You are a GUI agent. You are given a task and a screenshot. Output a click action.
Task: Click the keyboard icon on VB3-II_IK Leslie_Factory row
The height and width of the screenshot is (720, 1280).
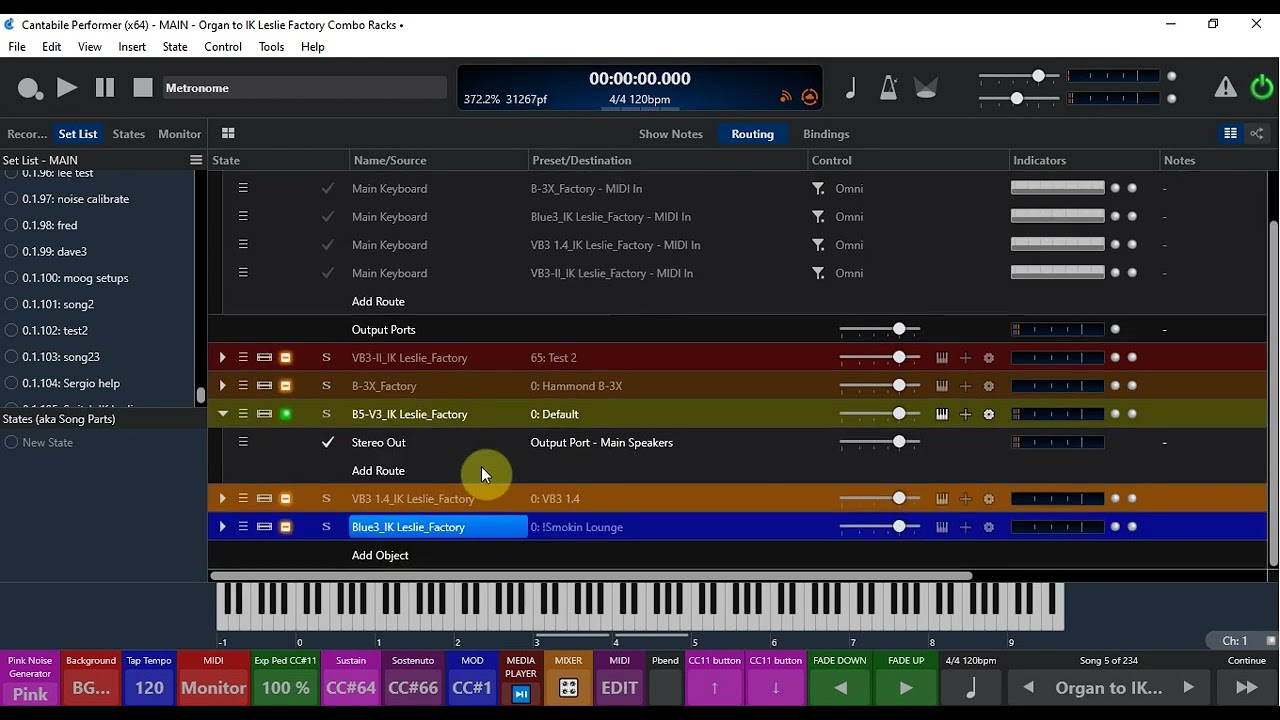(x=941, y=358)
